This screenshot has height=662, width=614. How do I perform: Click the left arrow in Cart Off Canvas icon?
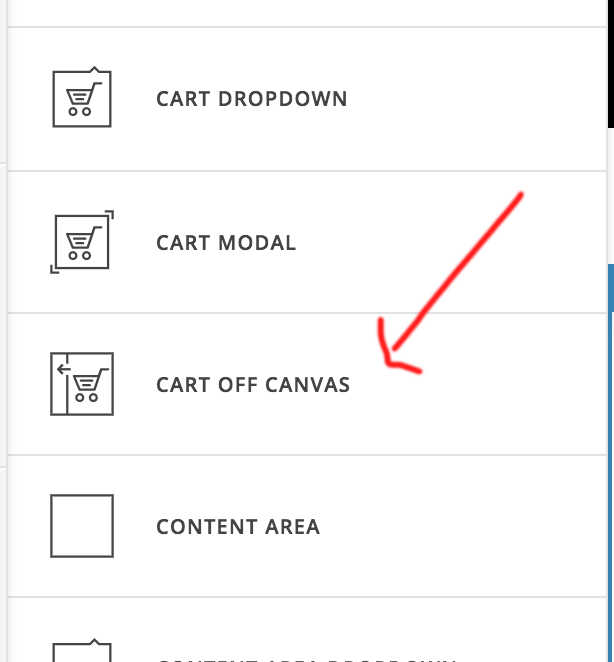62,370
